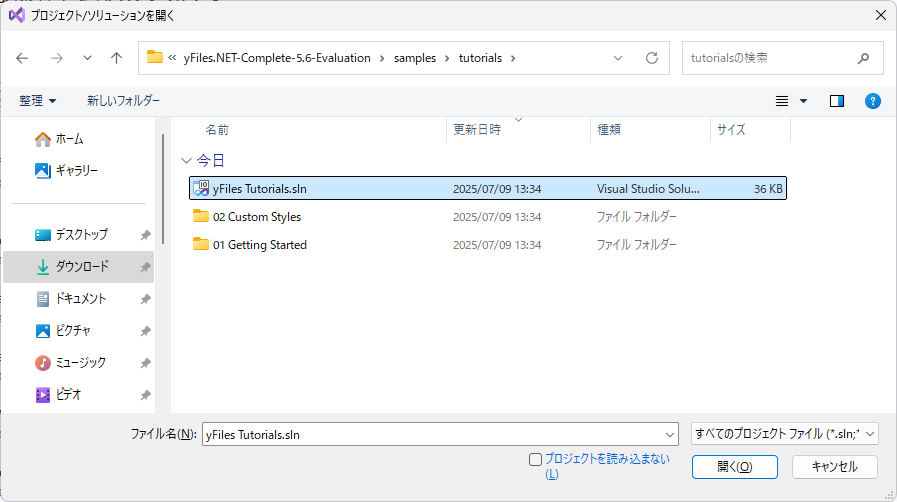
Task: Expand the file name combo box dropdown
Action: click(x=669, y=434)
